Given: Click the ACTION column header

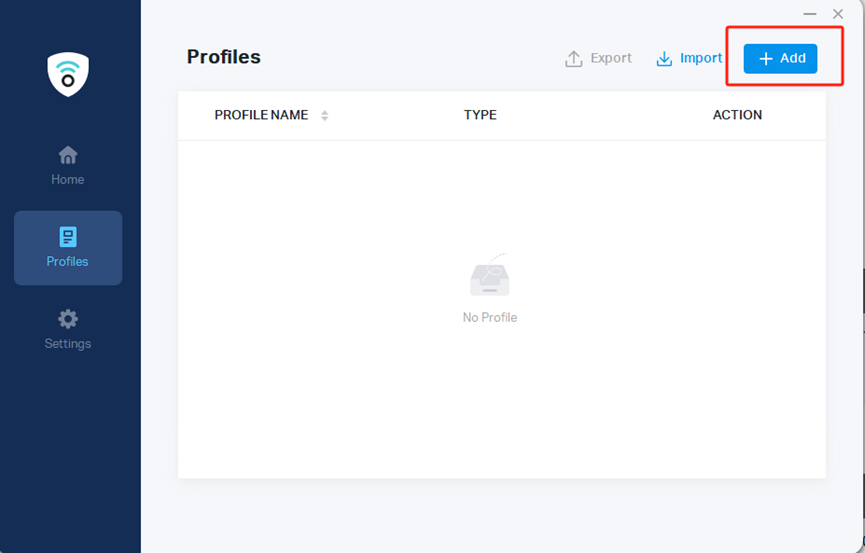Looking at the screenshot, I should (737, 115).
